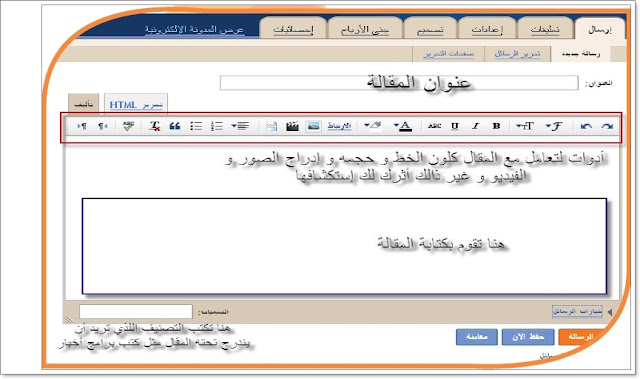Screen dimensions: 640x379
Task: Open the text background highlight color picker
Action: [373, 126]
